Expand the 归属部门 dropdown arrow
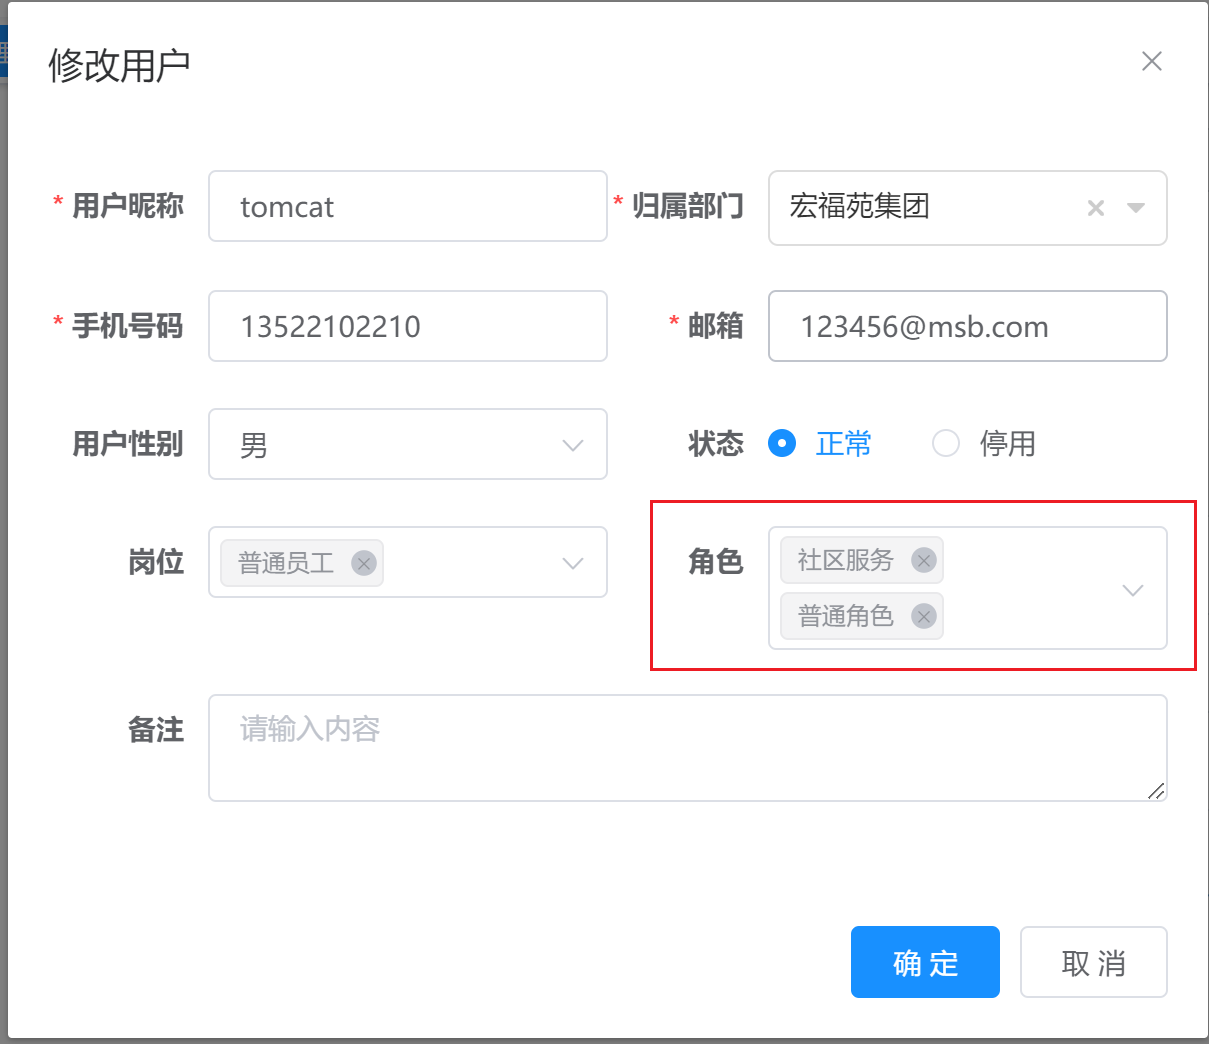The image size is (1209, 1044). point(1136,208)
